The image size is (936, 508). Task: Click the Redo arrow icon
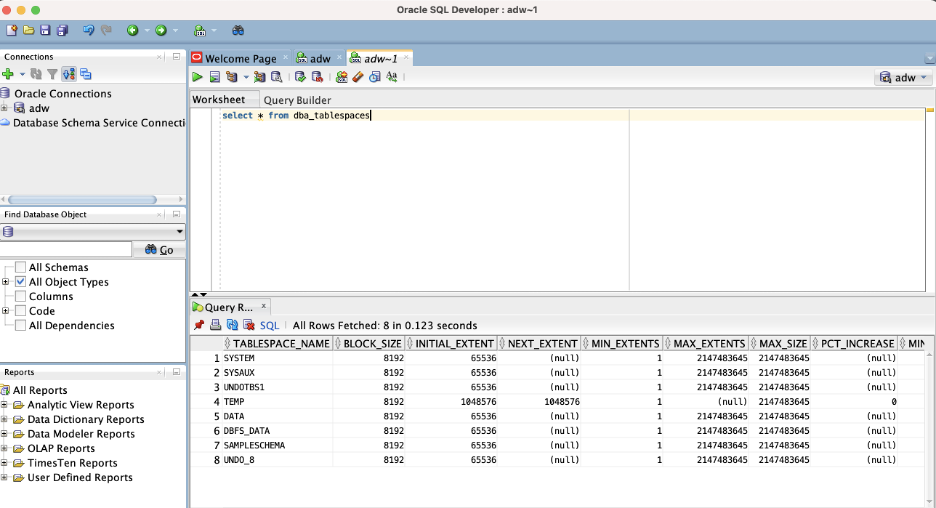(106, 30)
